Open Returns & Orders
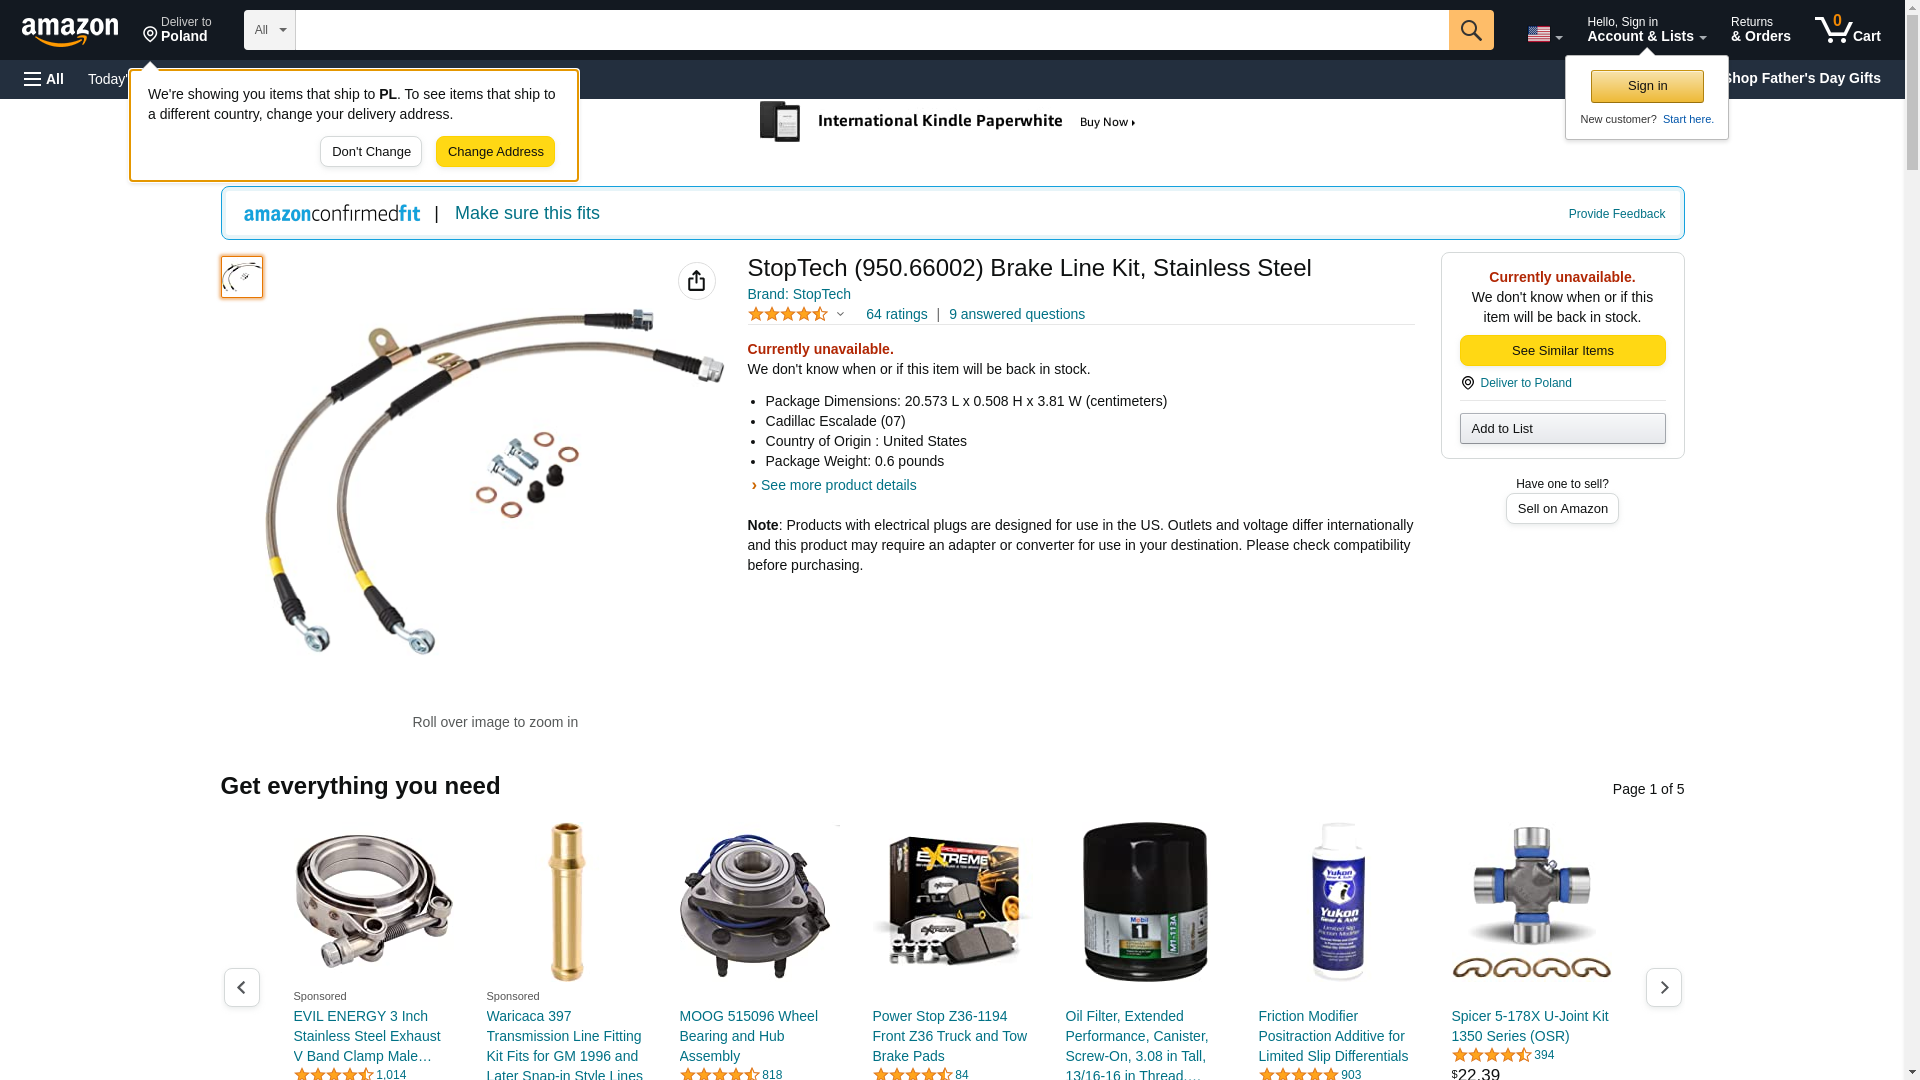 pyautogui.click(x=1761, y=29)
